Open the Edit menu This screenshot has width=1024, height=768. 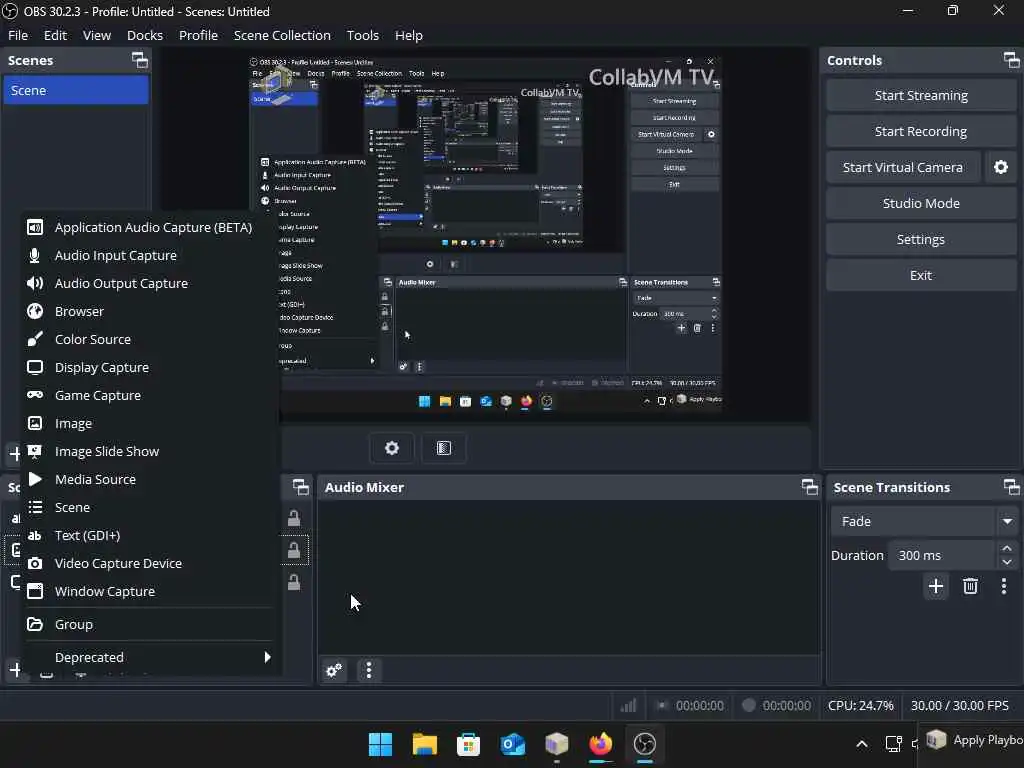(x=56, y=35)
